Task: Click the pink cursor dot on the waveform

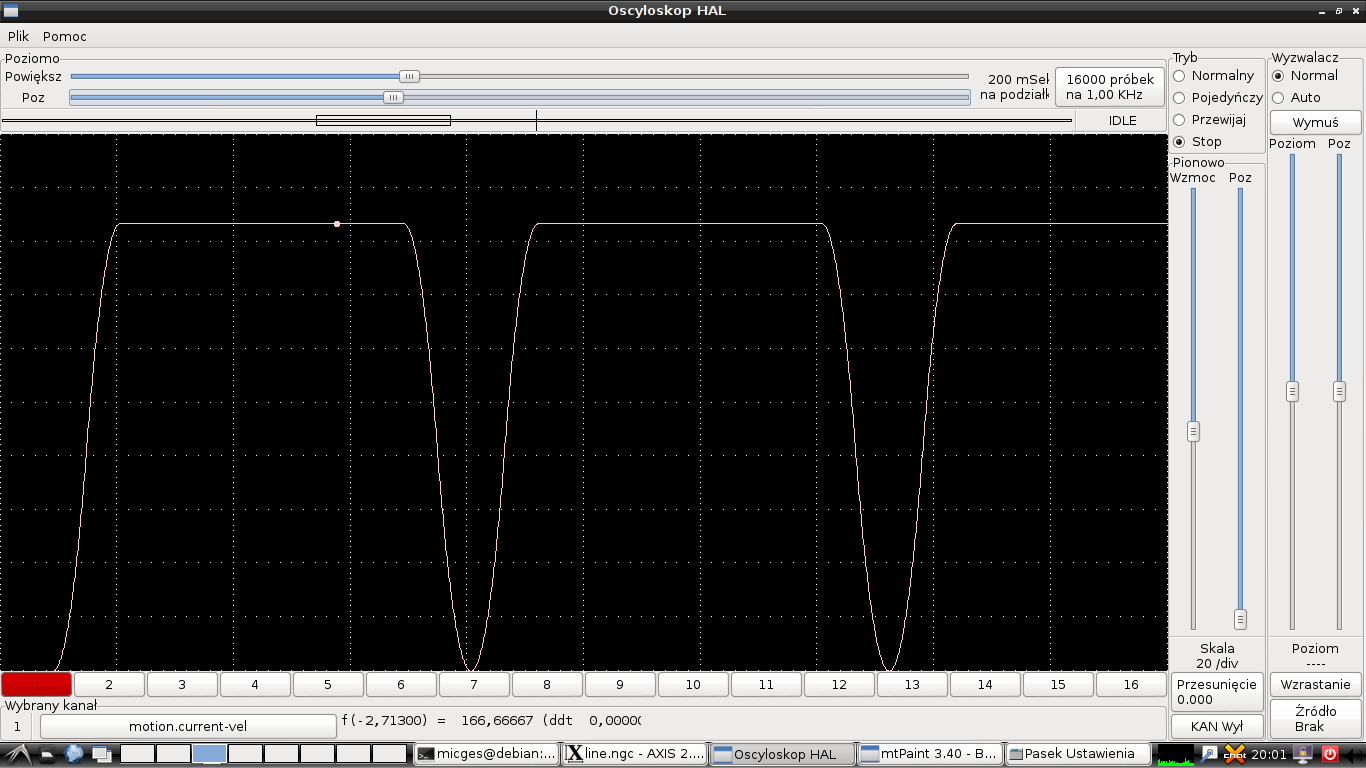Action: [x=337, y=224]
